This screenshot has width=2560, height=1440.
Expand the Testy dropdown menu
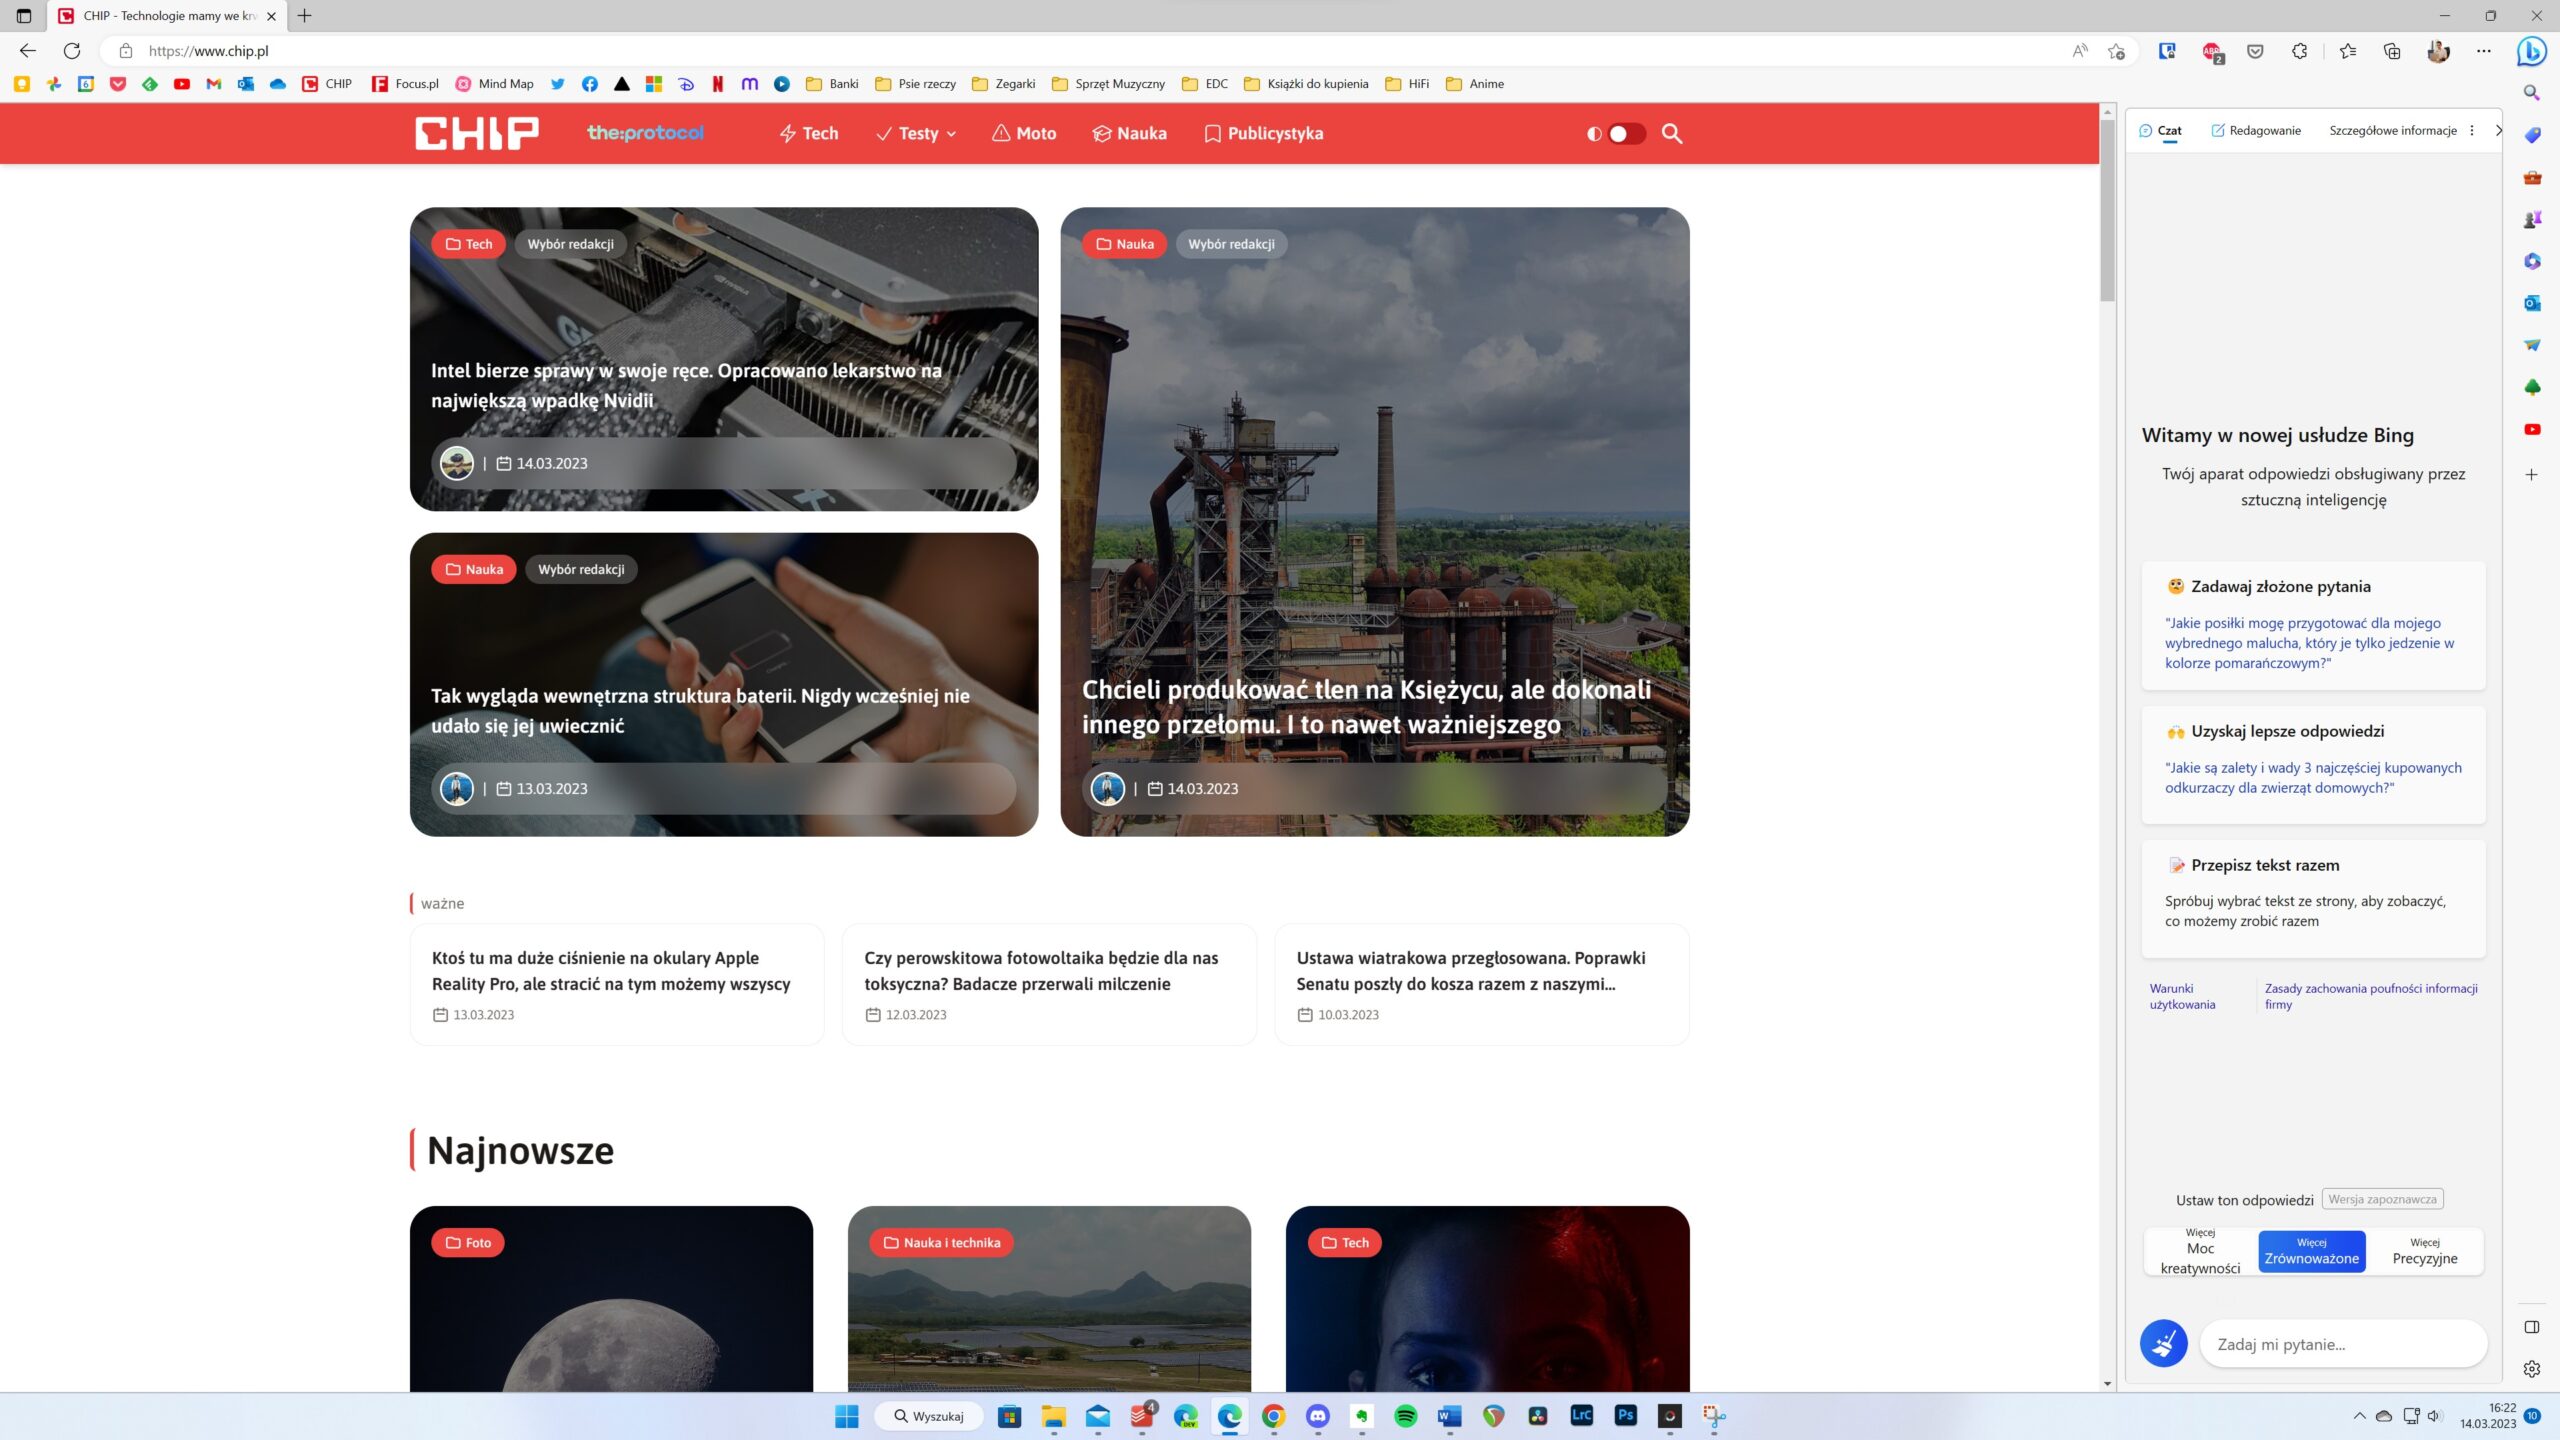pos(916,133)
